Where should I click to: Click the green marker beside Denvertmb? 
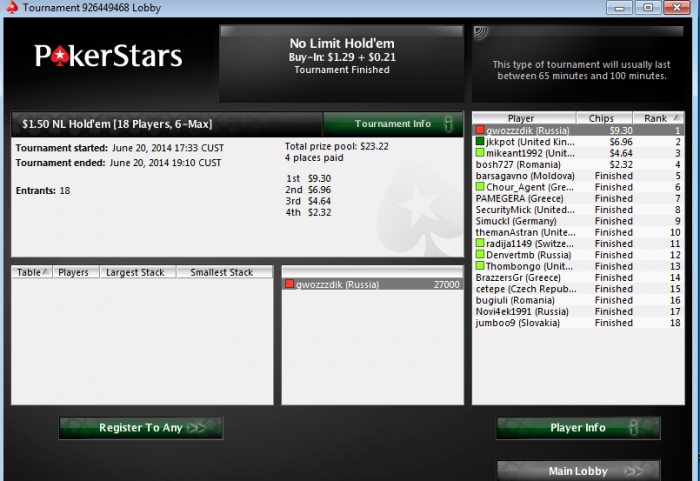coord(480,255)
